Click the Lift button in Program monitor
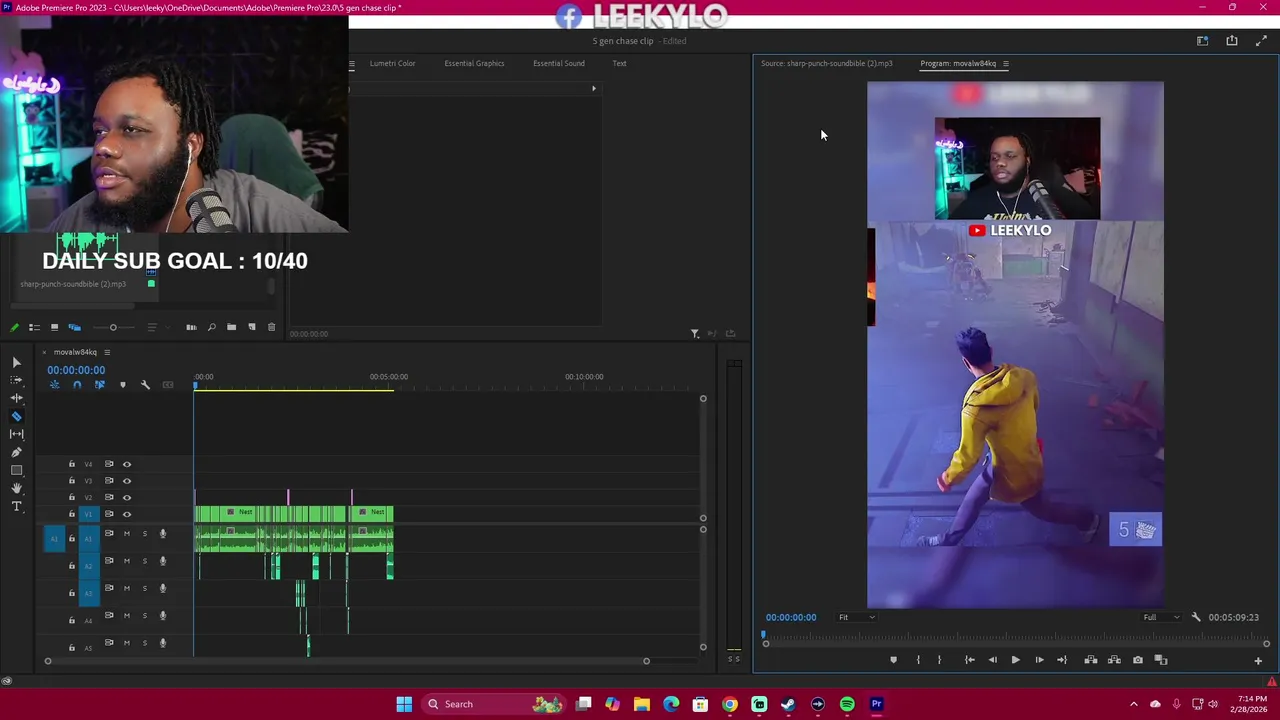 click(1091, 660)
